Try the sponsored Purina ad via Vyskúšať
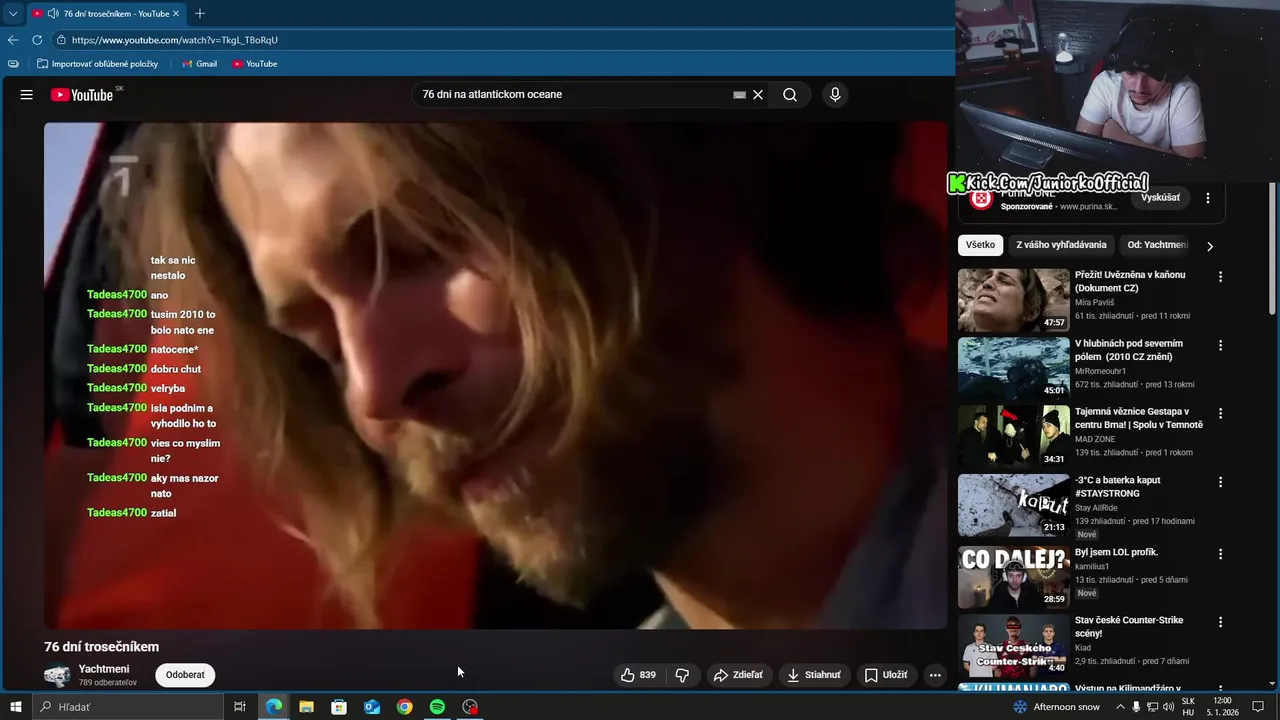The width and height of the screenshot is (1280, 720). [1160, 198]
